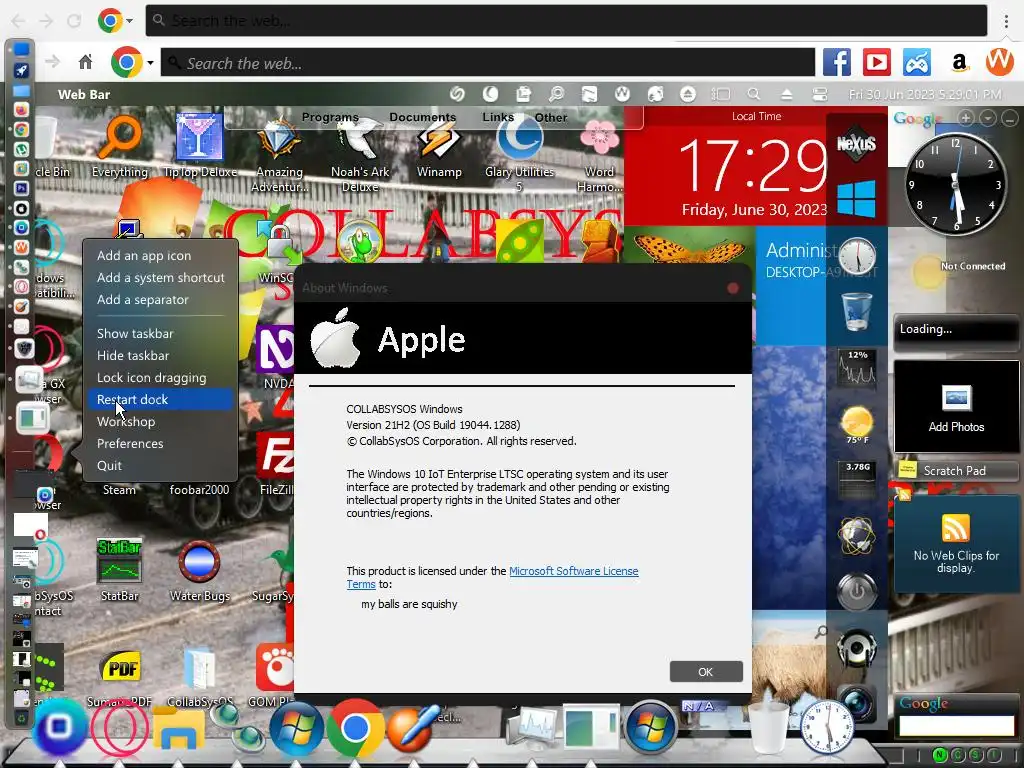
Task: Open the Documents tab on the shelf
Action: coord(423,117)
